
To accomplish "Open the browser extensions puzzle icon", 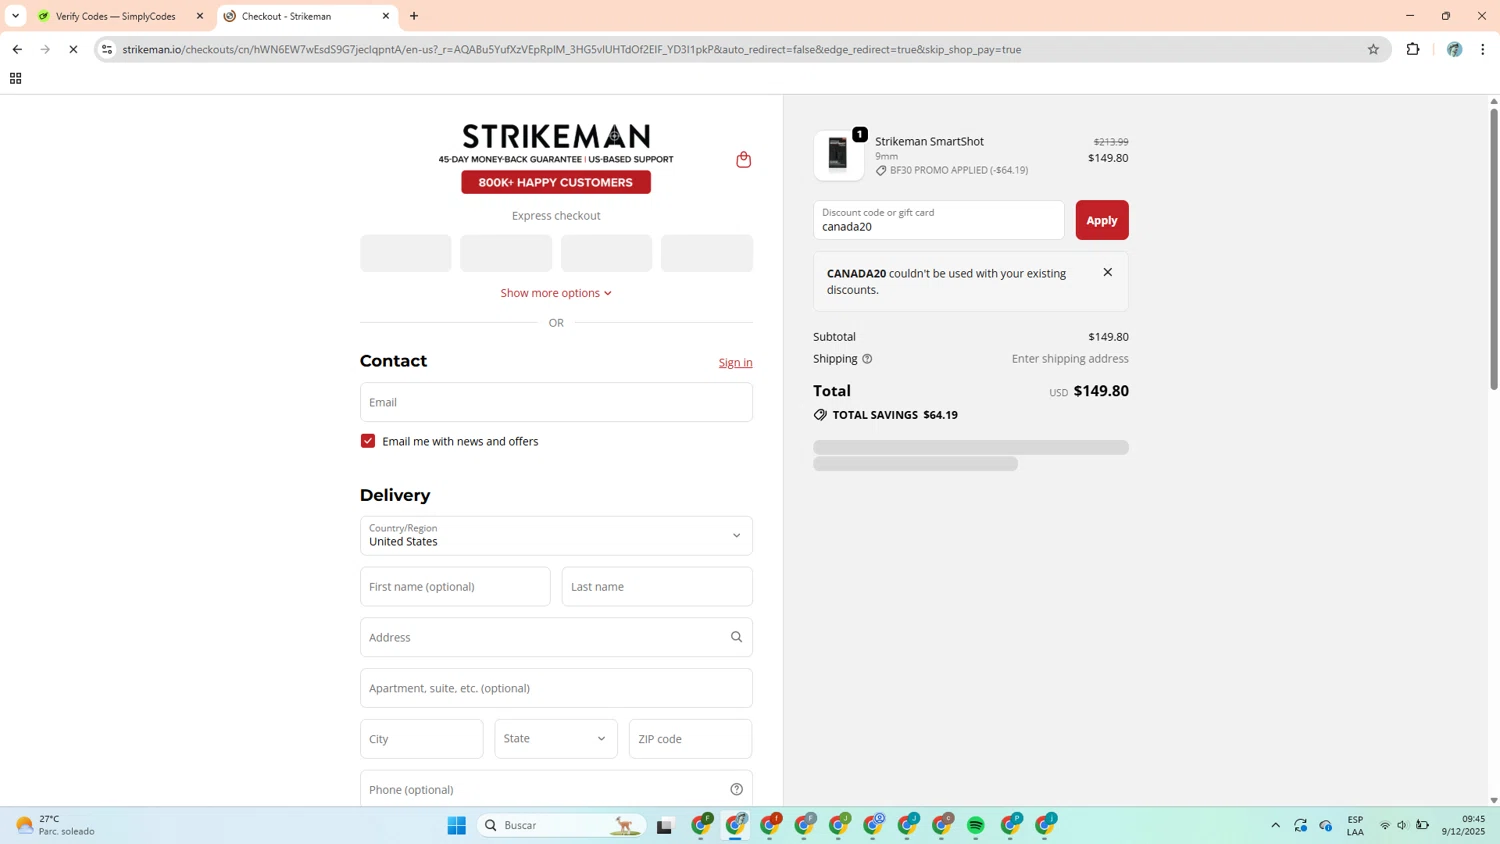I will pyautogui.click(x=1412, y=49).
